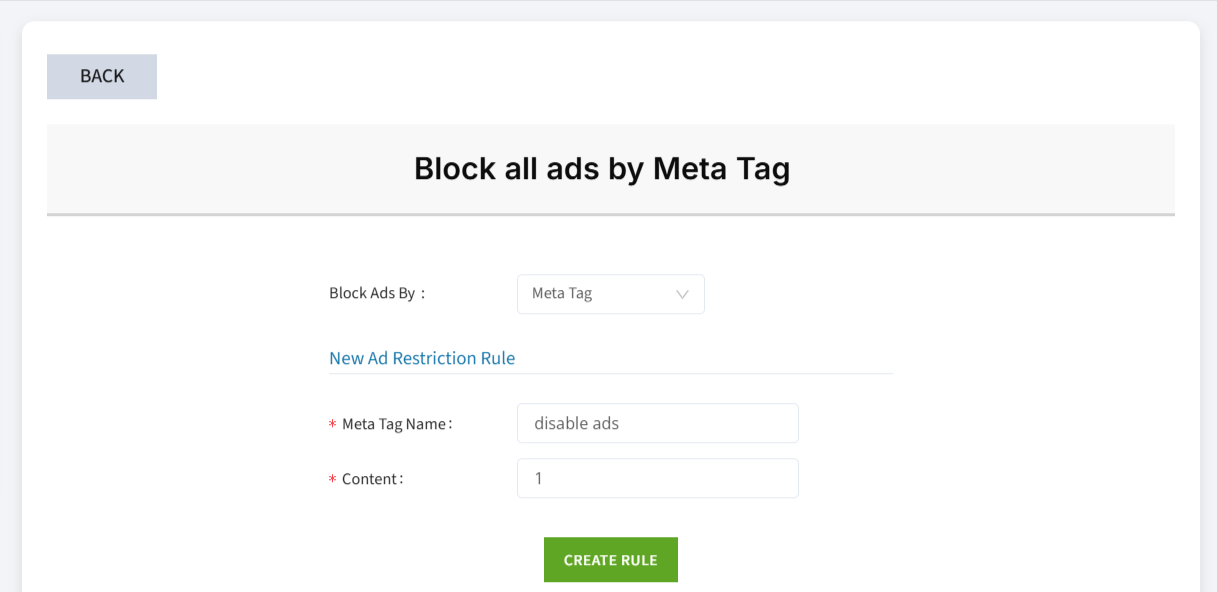This screenshot has width=1217, height=592.
Task: Select the "Meta Tag" value text in dropdown
Action: [x=562, y=294]
